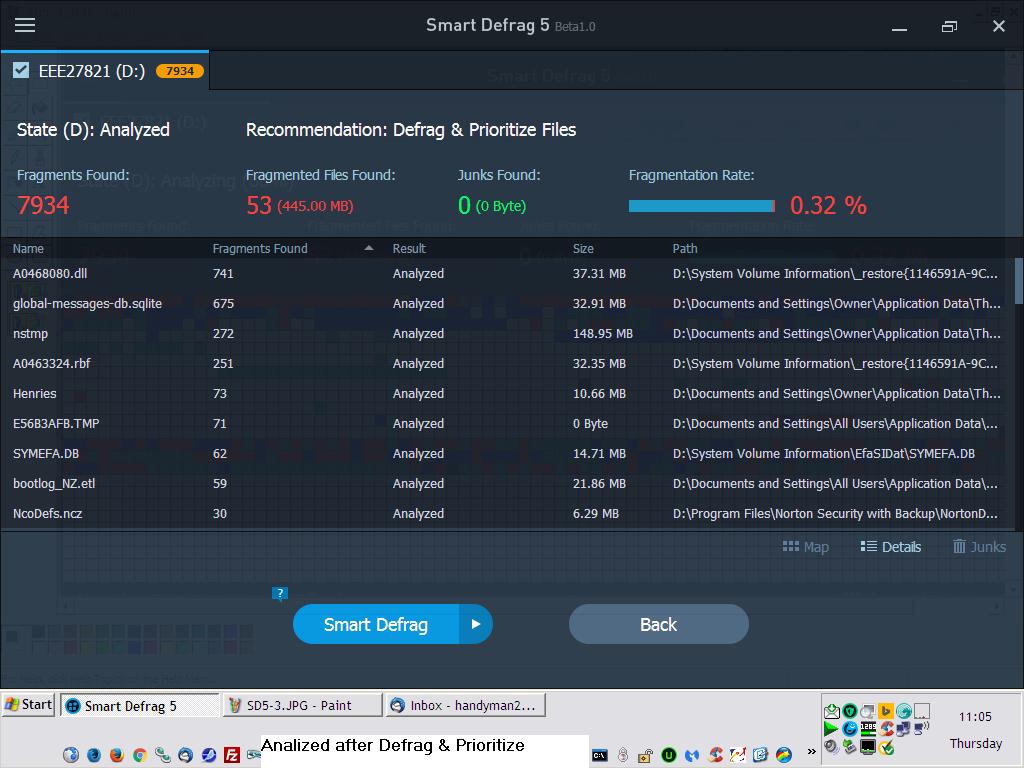
Task: Launch the green U icon in quick launch
Action: coord(669,755)
